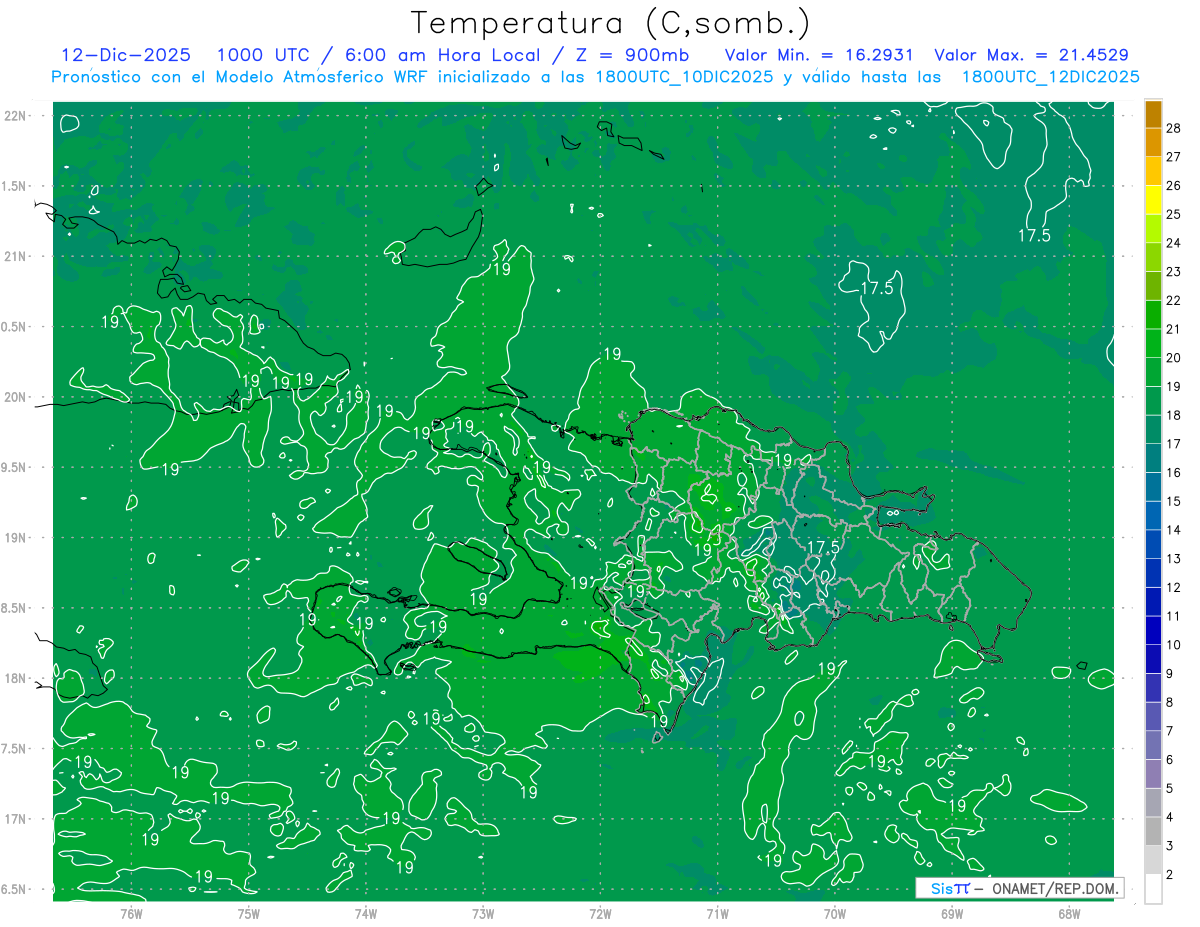Click the orange-brown swatch above 28 on color bar
The width and height of the screenshot is (1200, 927).
pos(1153,114)
